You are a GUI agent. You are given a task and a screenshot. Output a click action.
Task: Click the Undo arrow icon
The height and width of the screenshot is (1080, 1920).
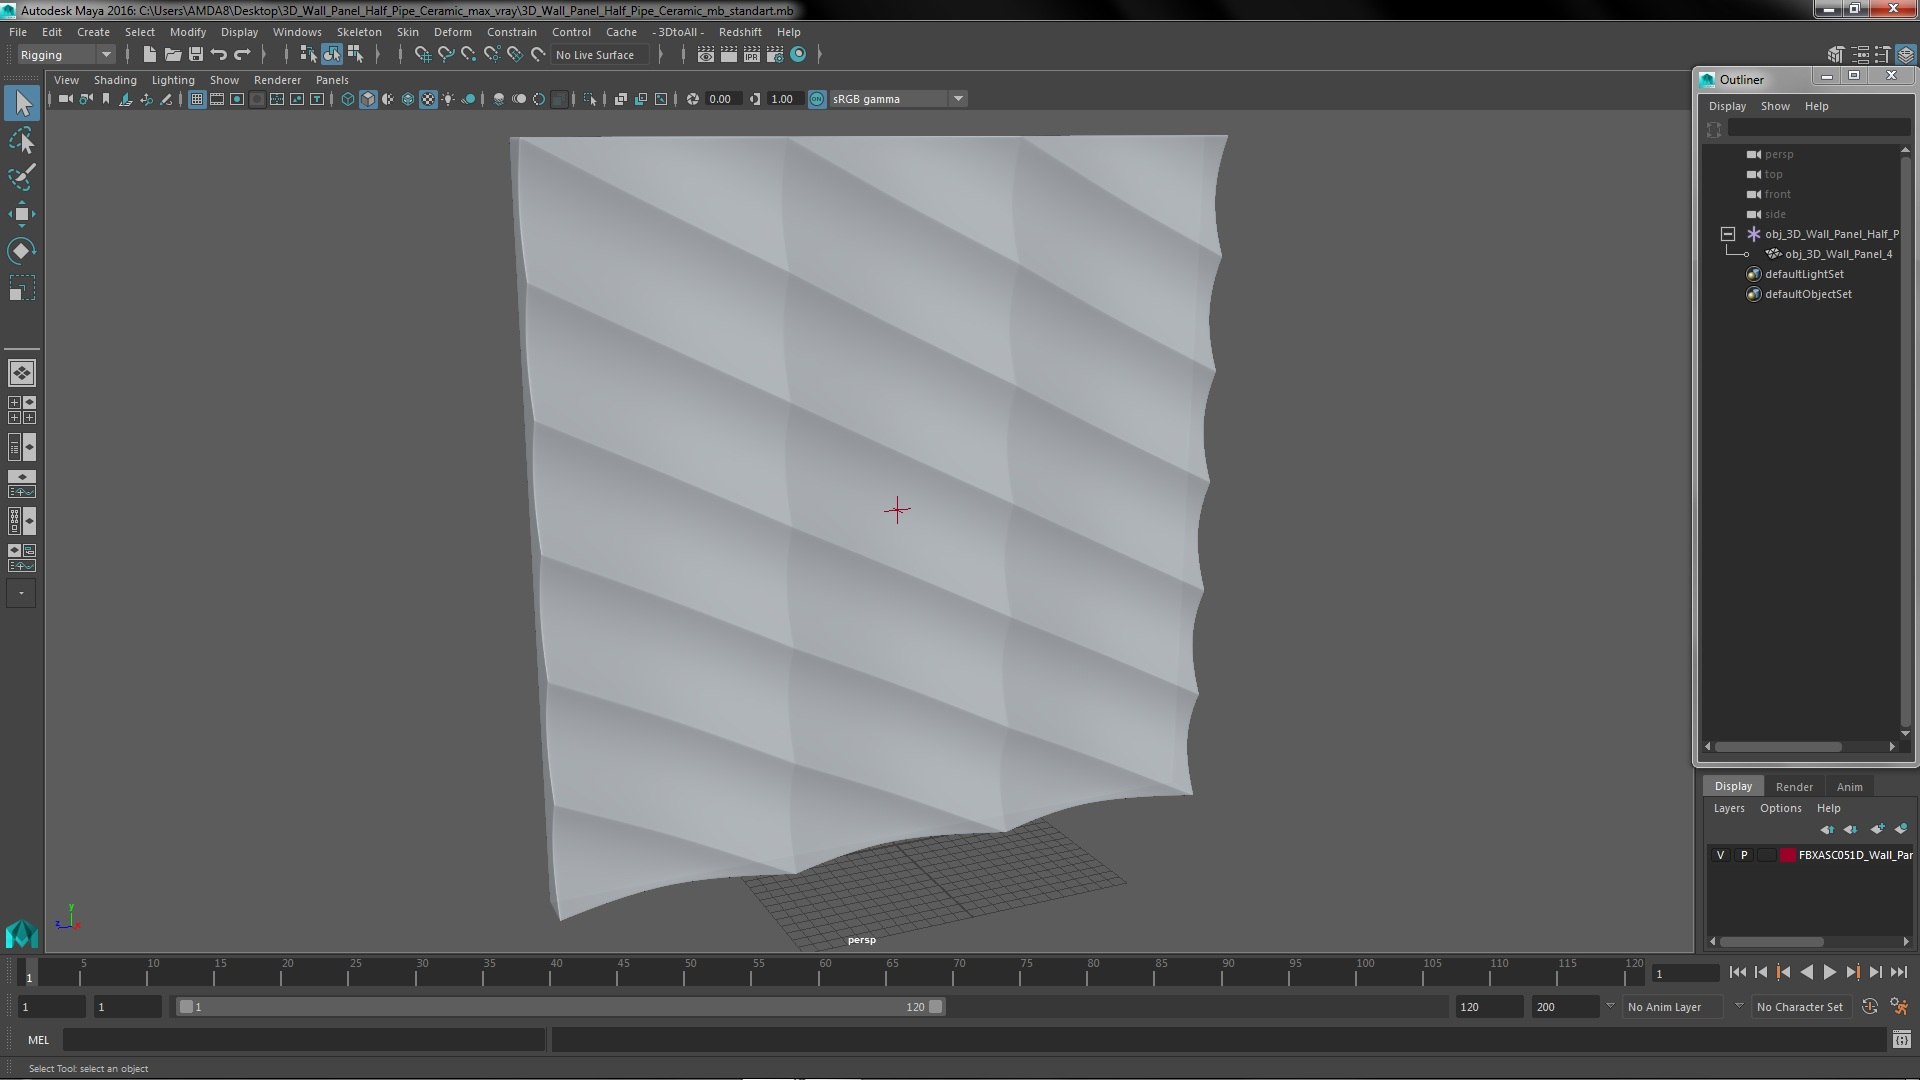tap(219, 55)
